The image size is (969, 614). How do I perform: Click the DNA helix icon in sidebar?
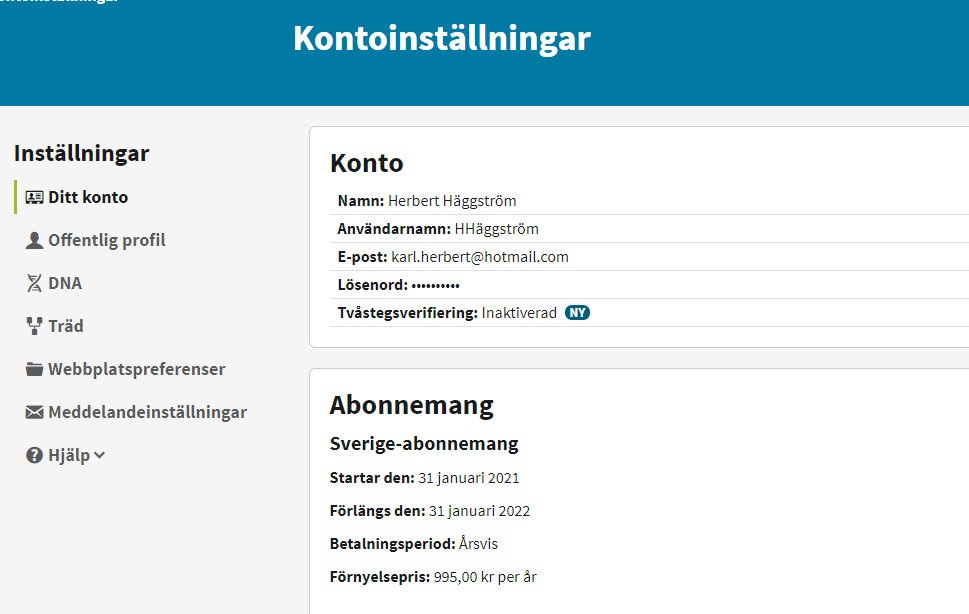click(x=34, y=284)
